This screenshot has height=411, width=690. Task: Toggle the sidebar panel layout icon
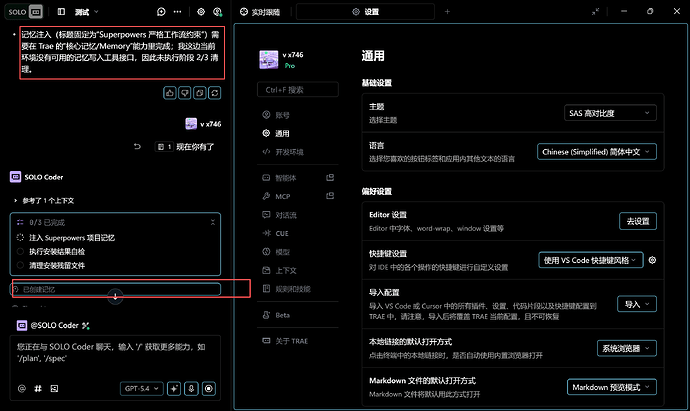(61, 12)
